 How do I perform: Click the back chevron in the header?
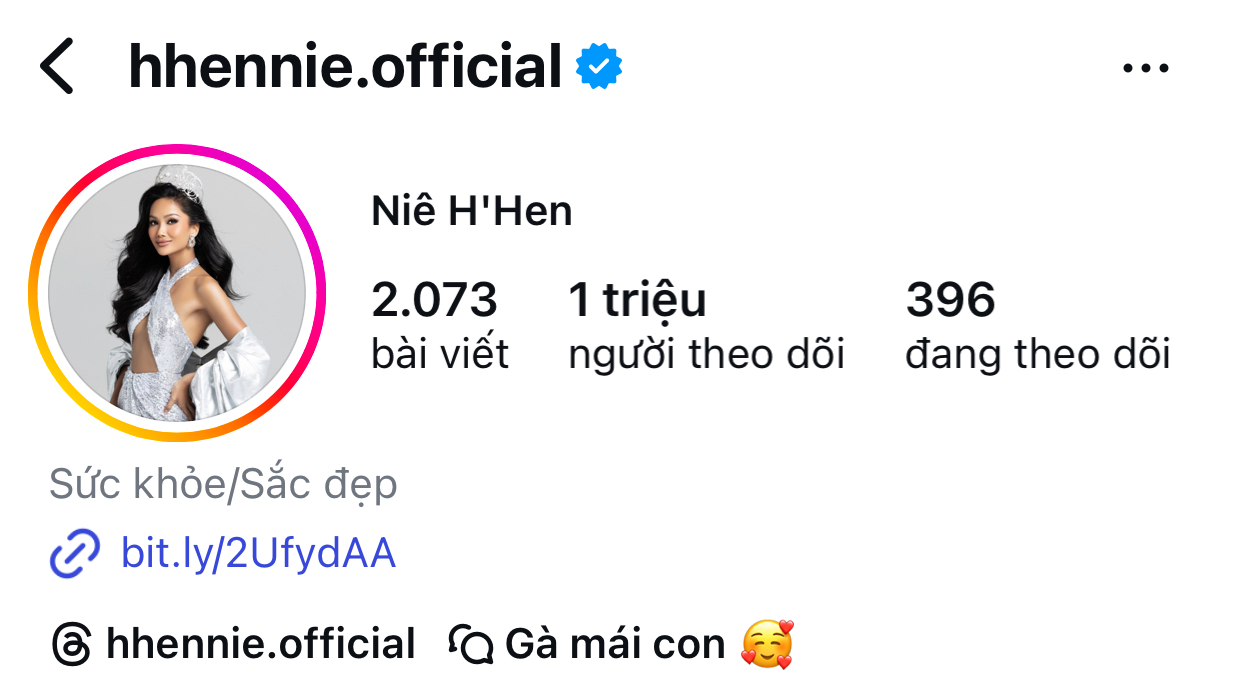click(x=62, y=66)
